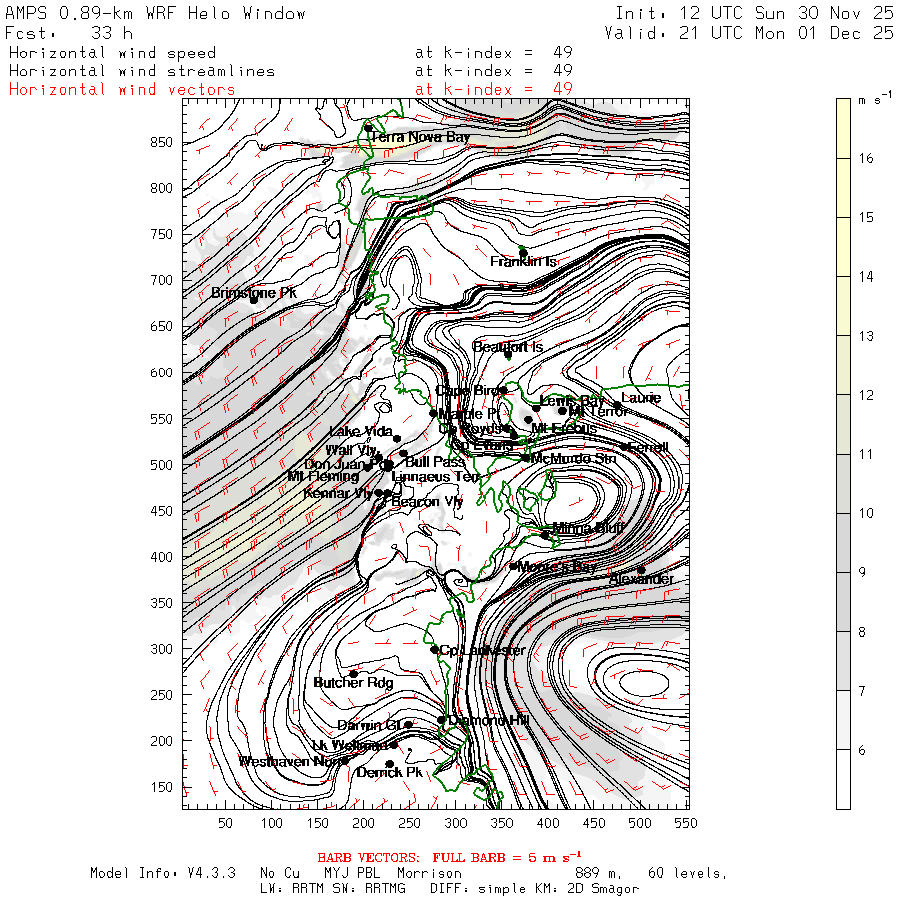Click the 'Laurie' station label
Screen dimensions: 900x900
(641, 397)
